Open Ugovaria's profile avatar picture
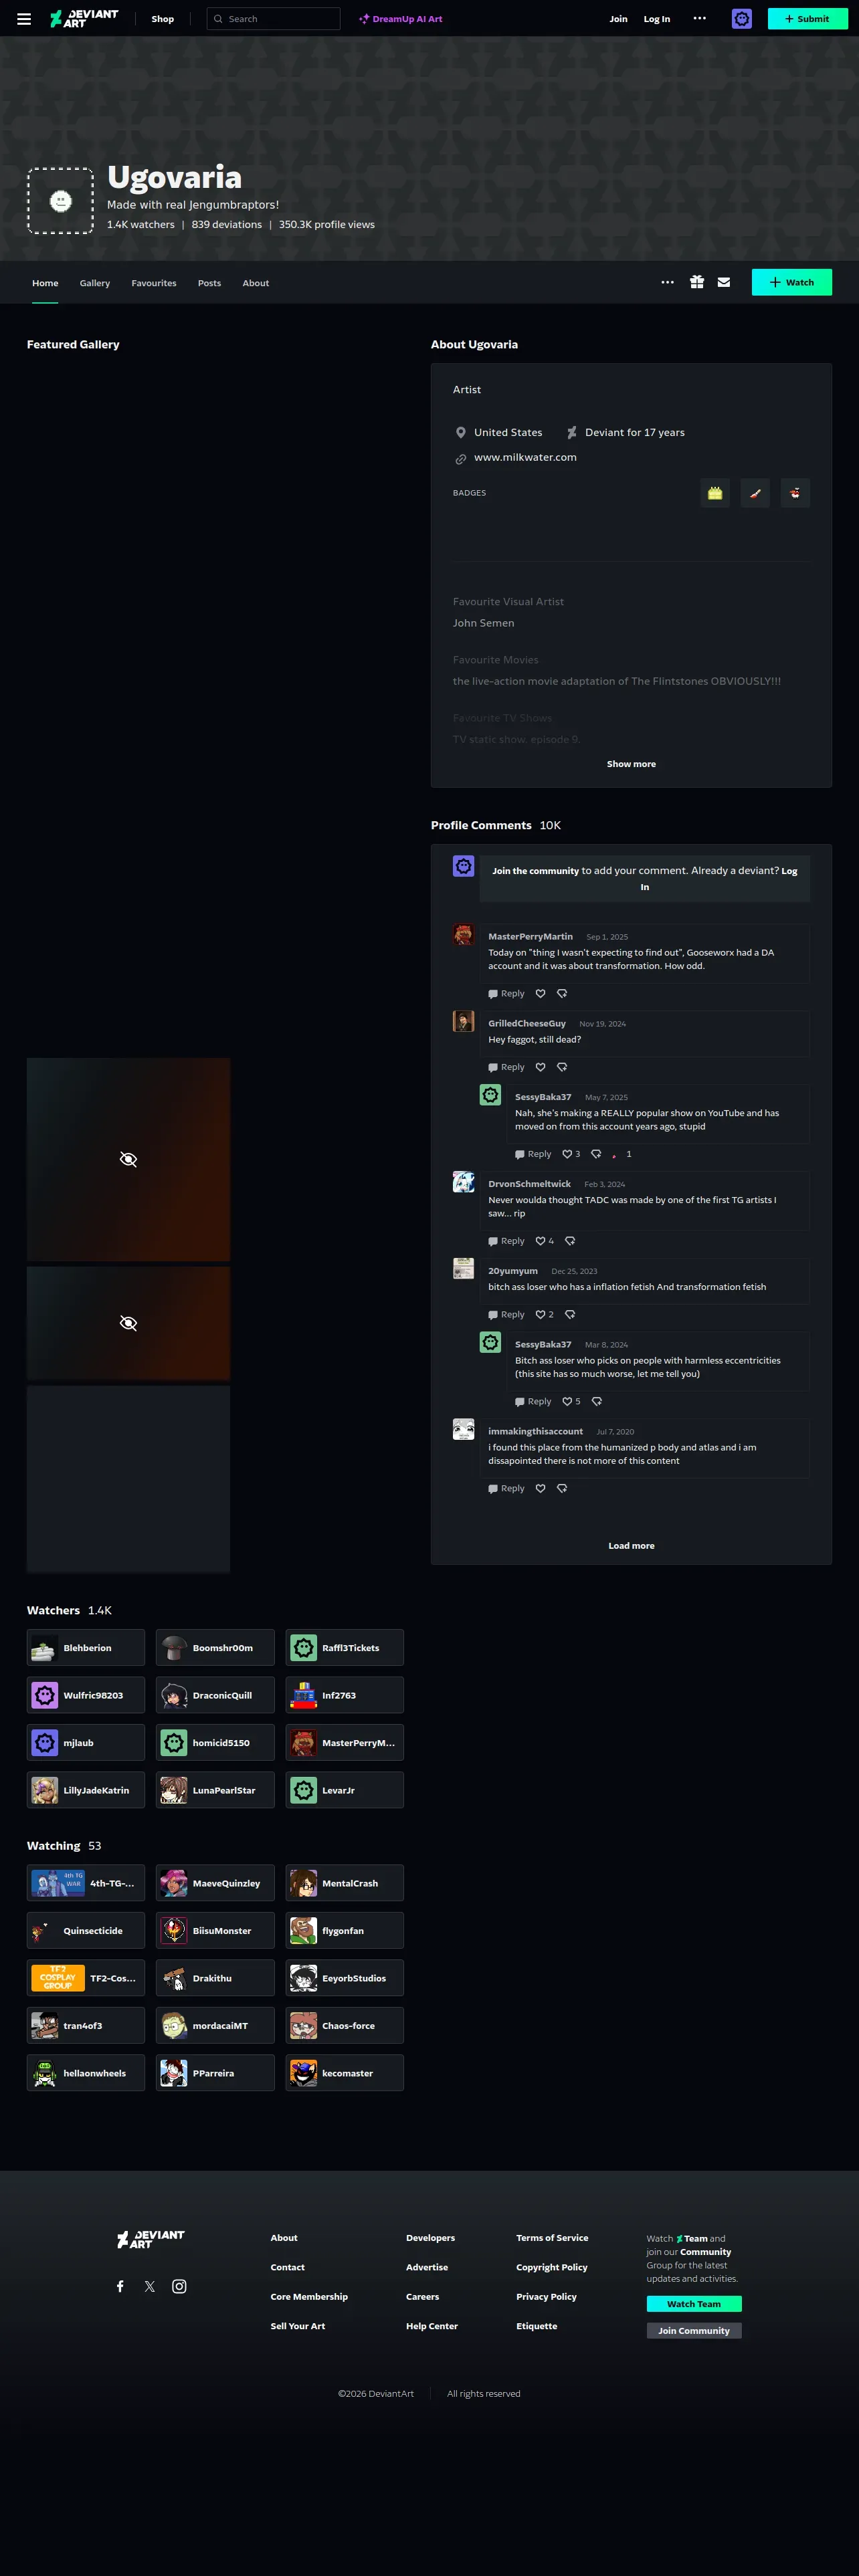This screenshot has height=2576, width=859. [x=60, y=201]
